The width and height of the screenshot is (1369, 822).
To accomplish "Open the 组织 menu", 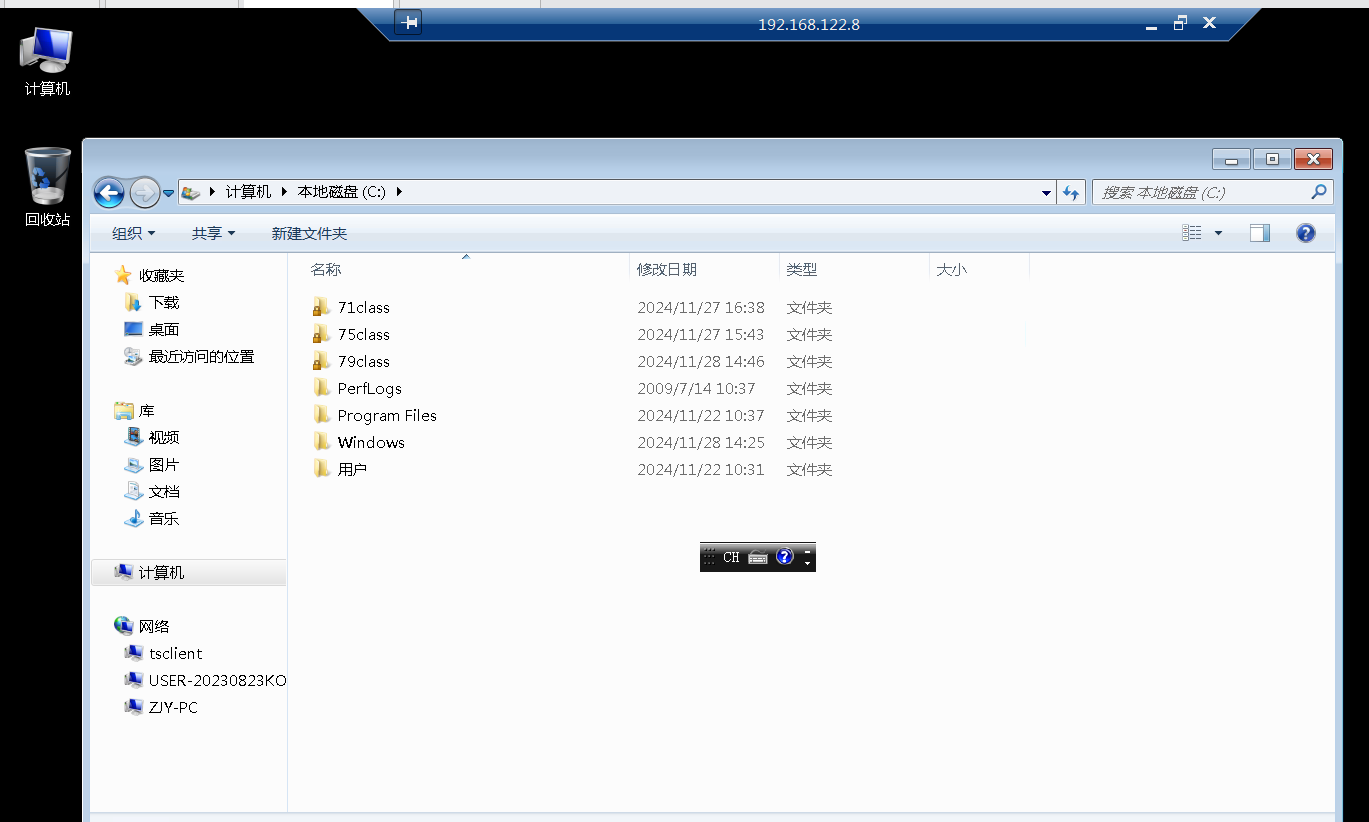I will [x=134, y=233].
